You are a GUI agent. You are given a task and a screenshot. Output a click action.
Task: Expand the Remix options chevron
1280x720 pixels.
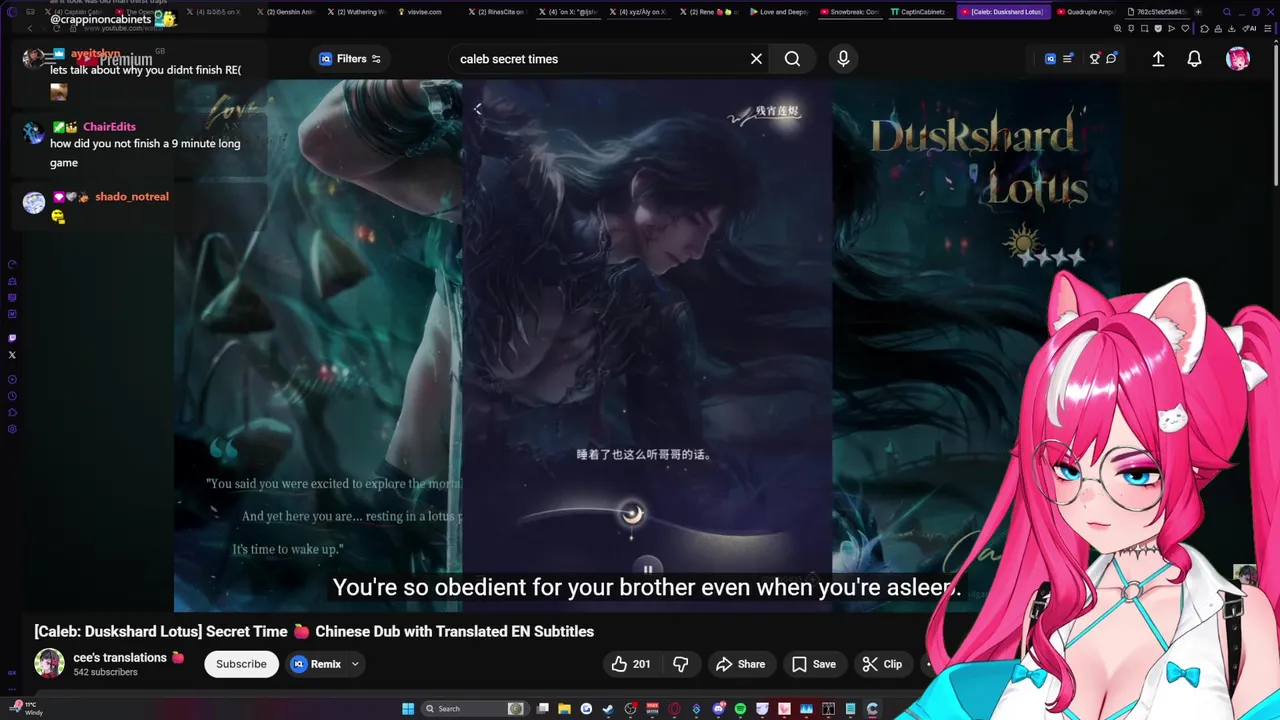coord(355,664)
